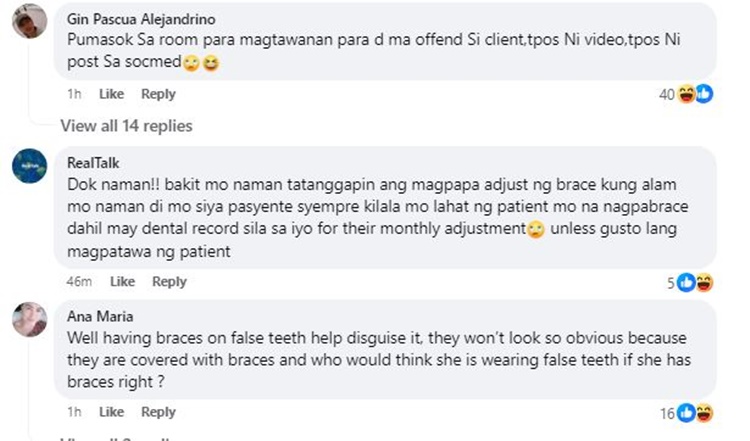Reply to the RealTalk comment
The height and width of the screenshot is (441, 750).
click(169, 281)
